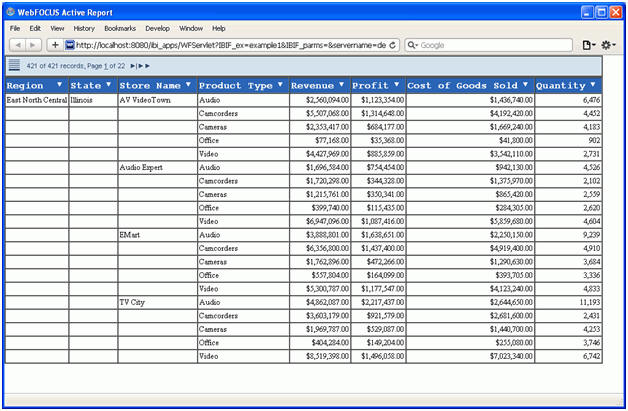Open the Quantity column dropdown
This screenshot has width=628, height=411.
pos(593,85)
